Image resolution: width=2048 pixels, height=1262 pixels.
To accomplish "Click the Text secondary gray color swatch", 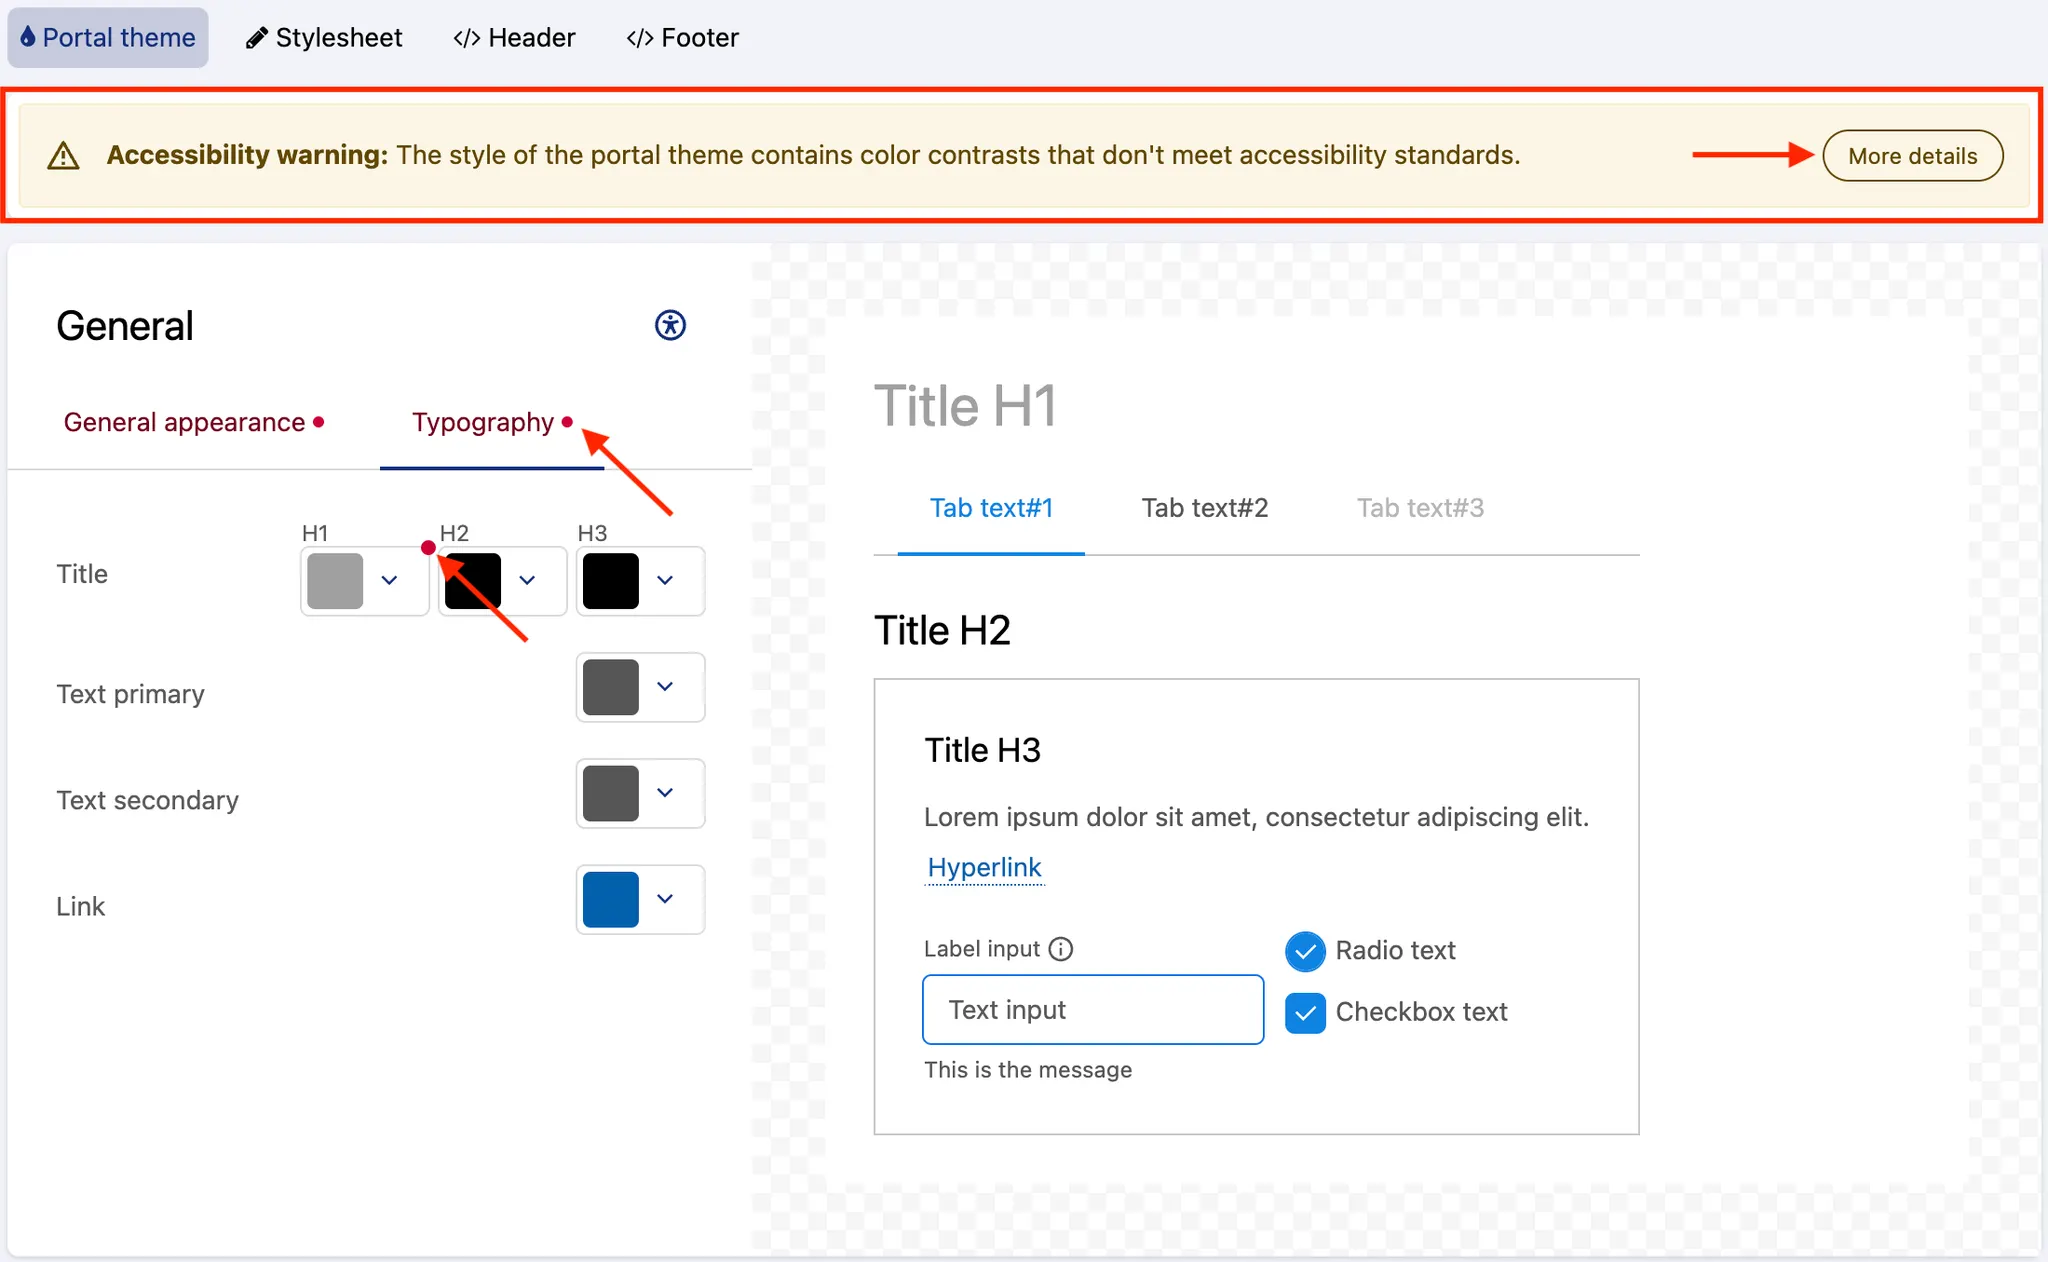I will [611, 793].
